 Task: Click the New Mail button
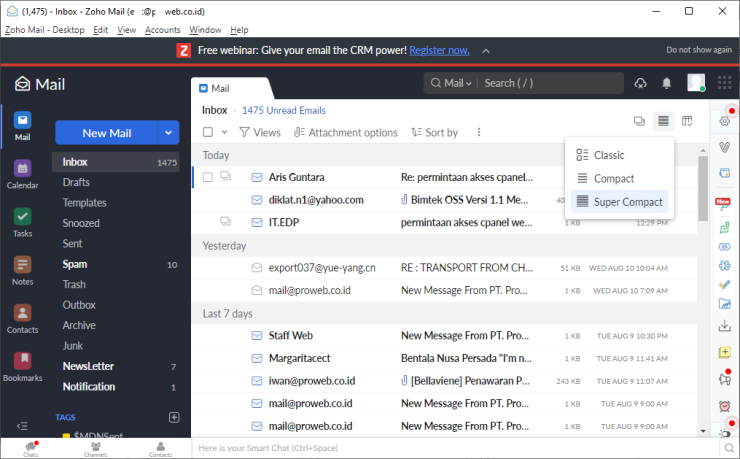click(107, 133)
